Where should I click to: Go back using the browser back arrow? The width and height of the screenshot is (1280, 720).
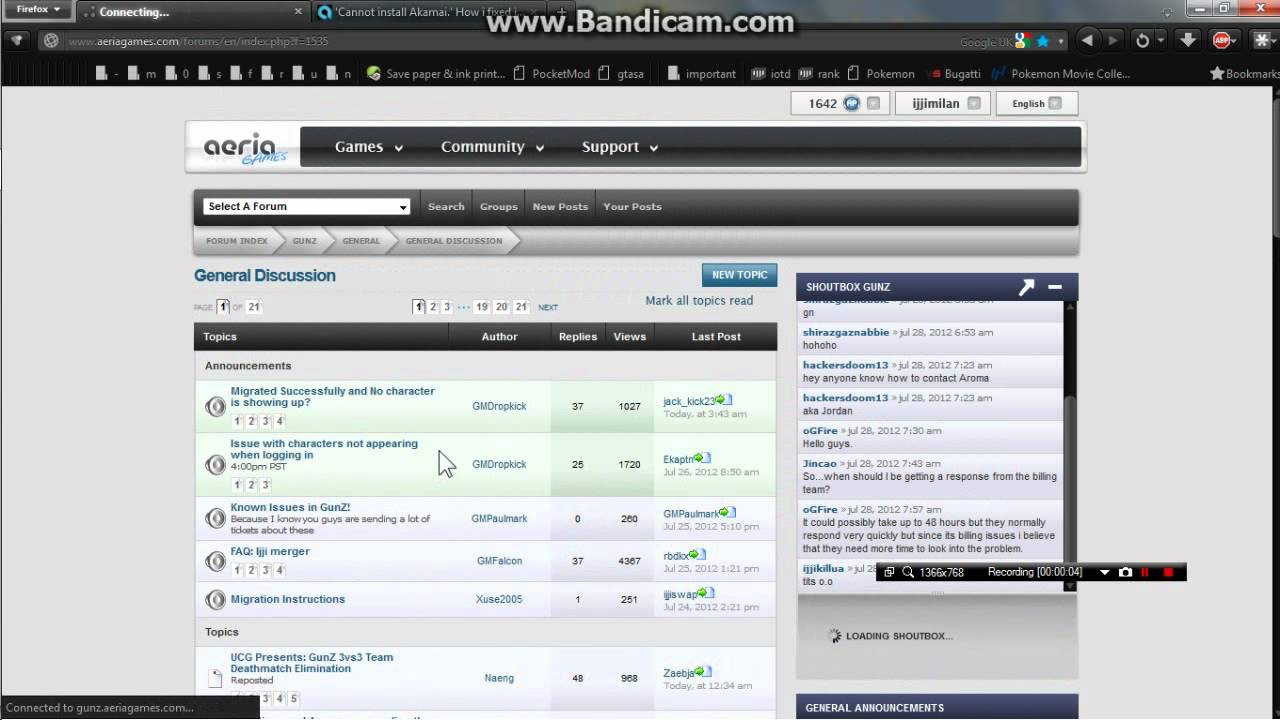1087,41
